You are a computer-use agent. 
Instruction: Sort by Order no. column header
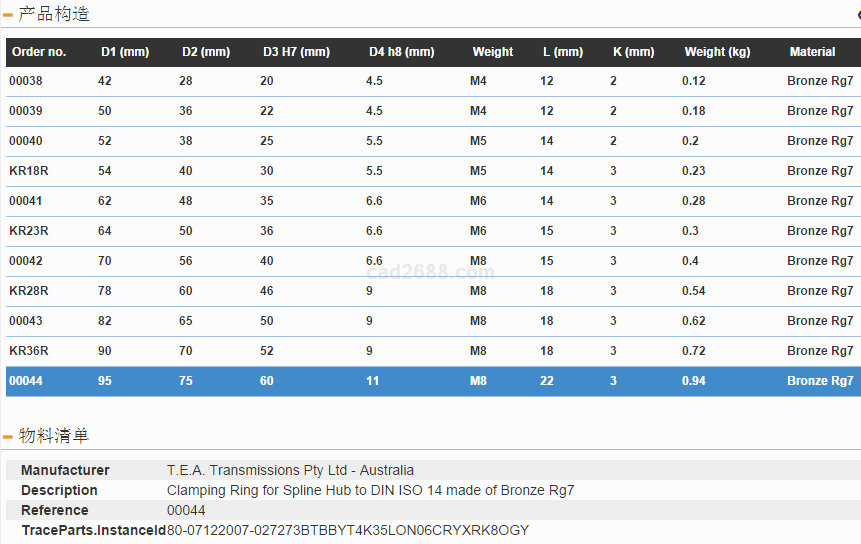pyautogui.click(x=39, y=52)
